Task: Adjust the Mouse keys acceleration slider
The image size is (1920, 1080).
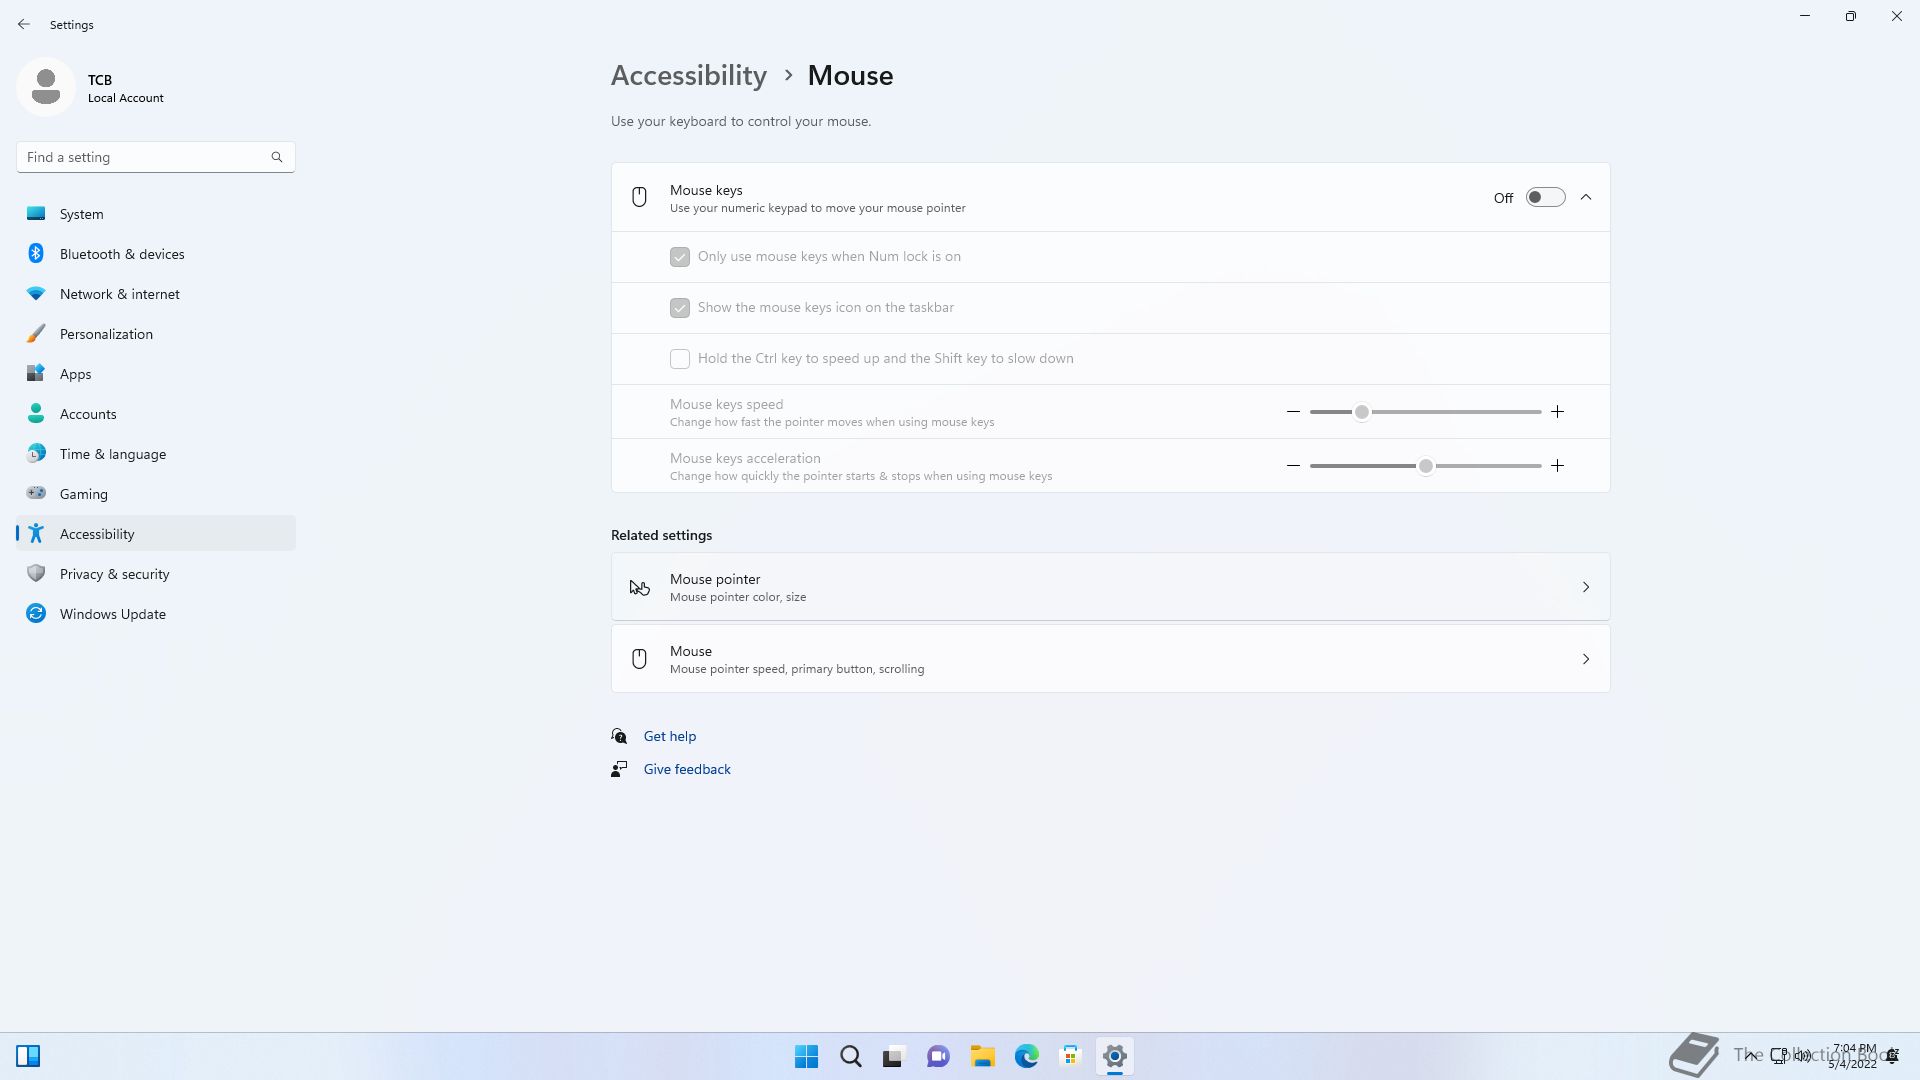Action: click(1425, 466)
